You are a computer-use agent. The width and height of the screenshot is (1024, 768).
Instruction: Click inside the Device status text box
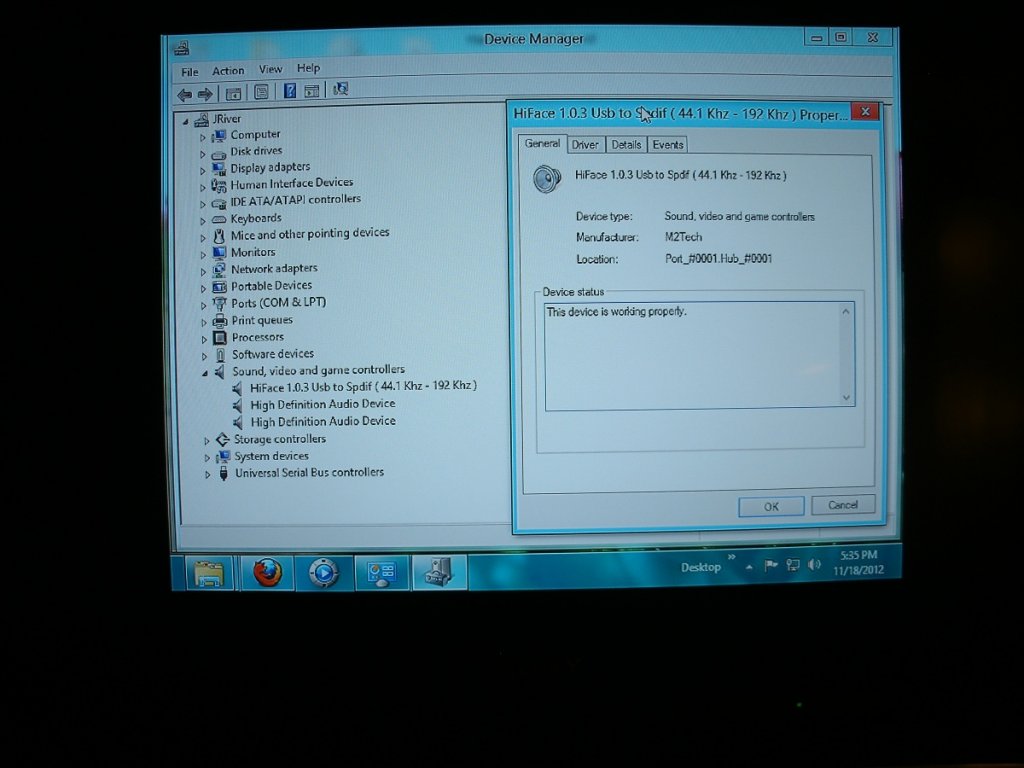(699, 356)
